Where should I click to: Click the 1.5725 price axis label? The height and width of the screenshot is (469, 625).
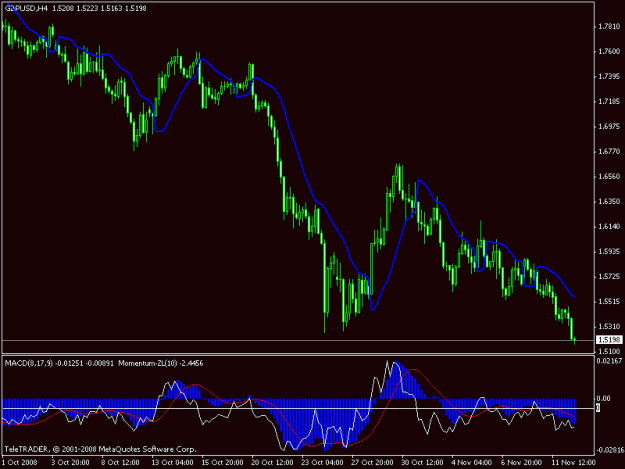(609, 277)
